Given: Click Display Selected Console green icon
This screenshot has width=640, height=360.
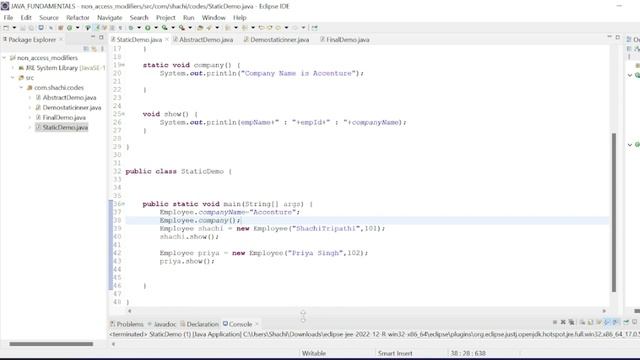Looking at the screenshot, I should 626,322.
